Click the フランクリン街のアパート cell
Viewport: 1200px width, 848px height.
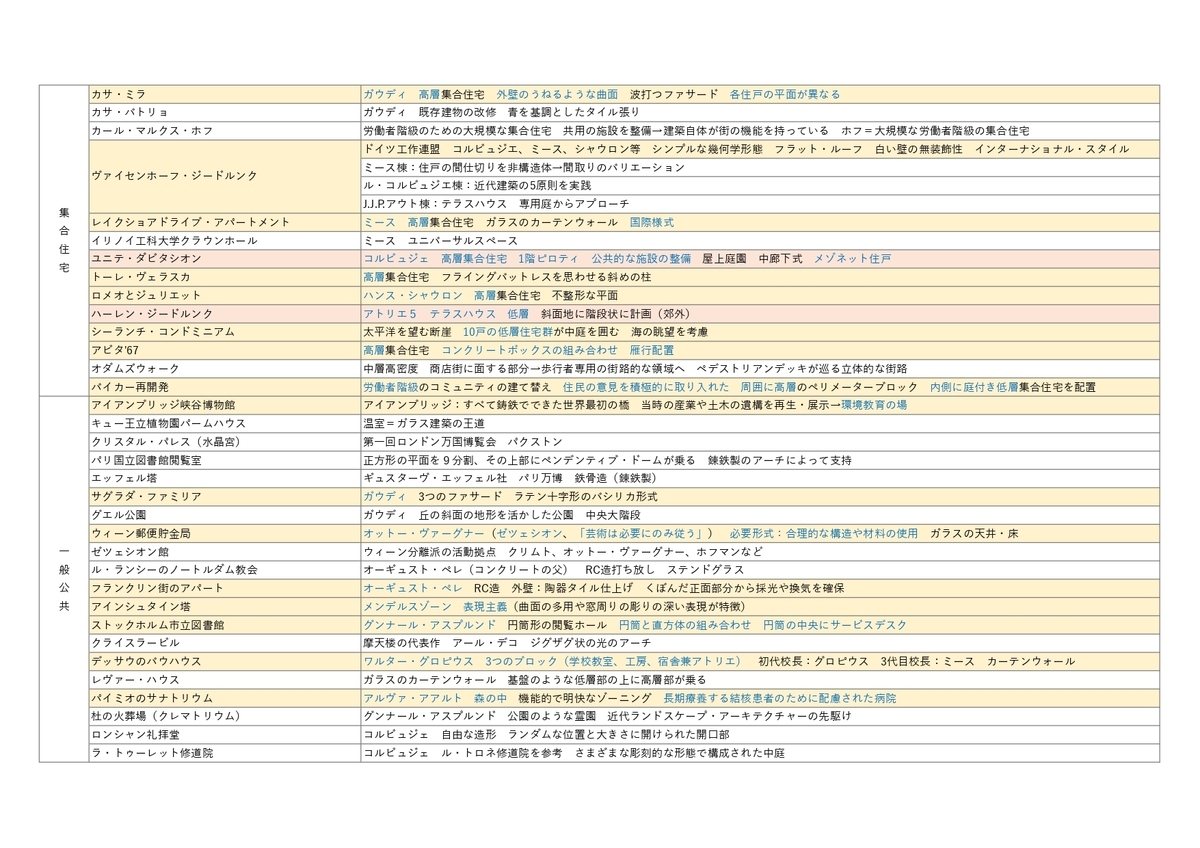224,588
